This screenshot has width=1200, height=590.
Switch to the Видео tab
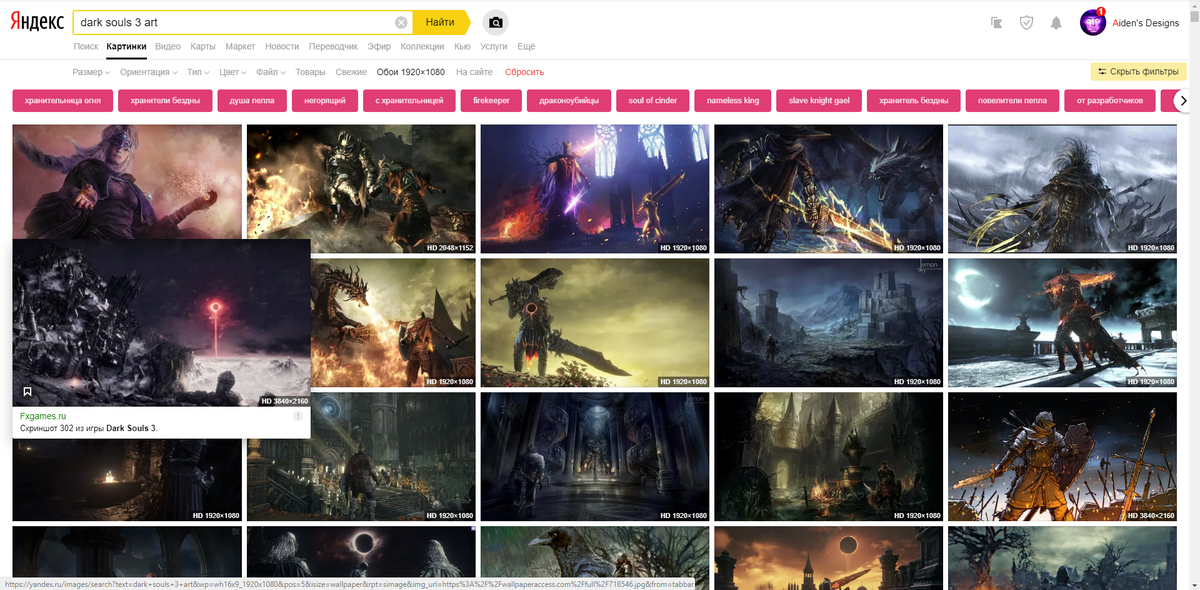(x=168, y=46)
